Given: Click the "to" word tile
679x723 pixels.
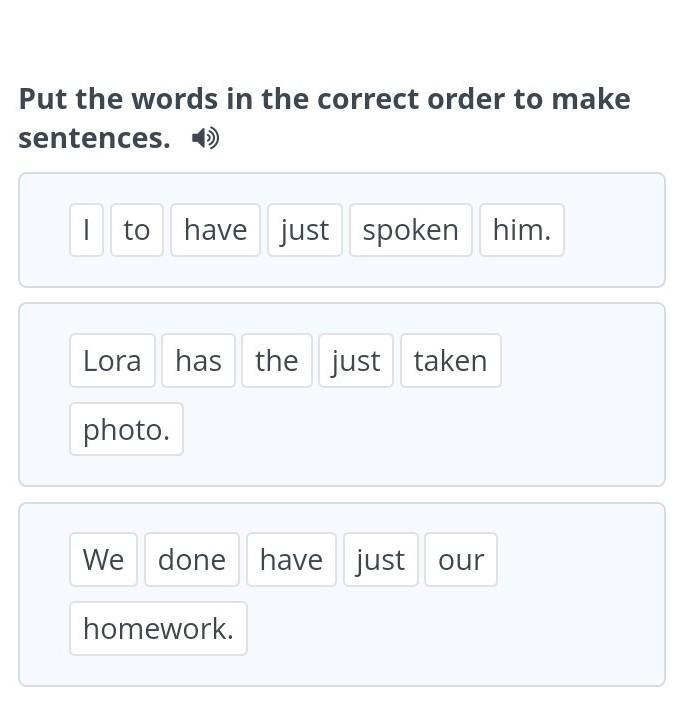Looking at the screenshot, I should (137, 230).
